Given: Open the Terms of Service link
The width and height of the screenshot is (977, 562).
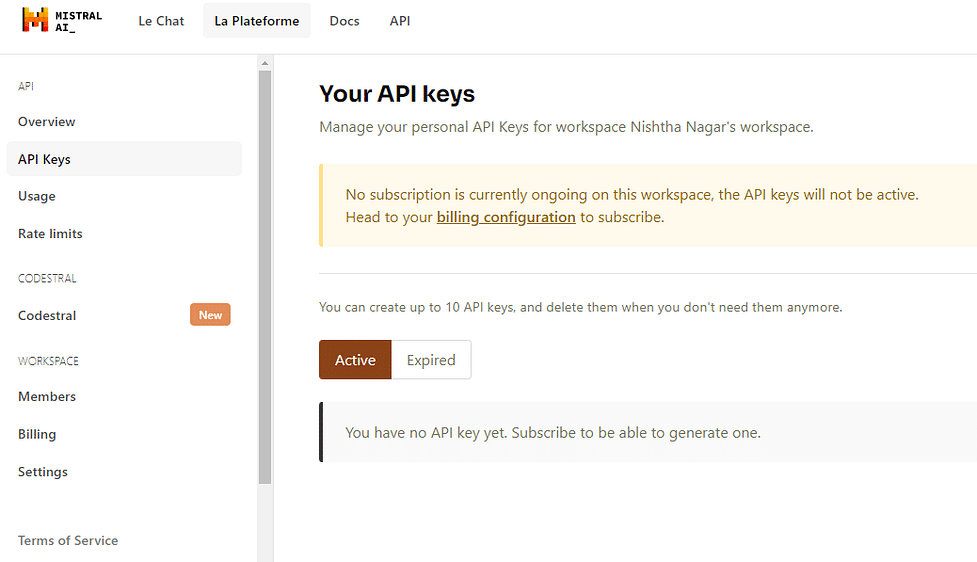Looking at the screenshot, I should point(68,540).
